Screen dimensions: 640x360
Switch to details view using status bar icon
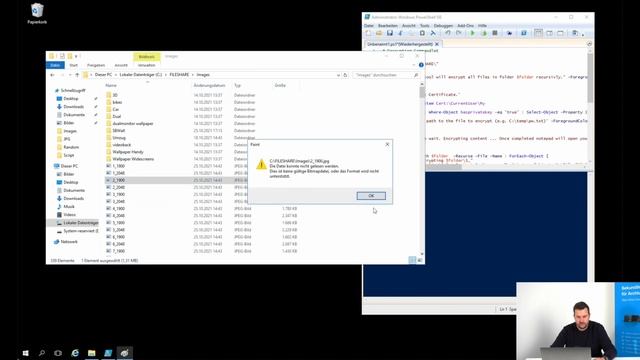coord(412,260)
